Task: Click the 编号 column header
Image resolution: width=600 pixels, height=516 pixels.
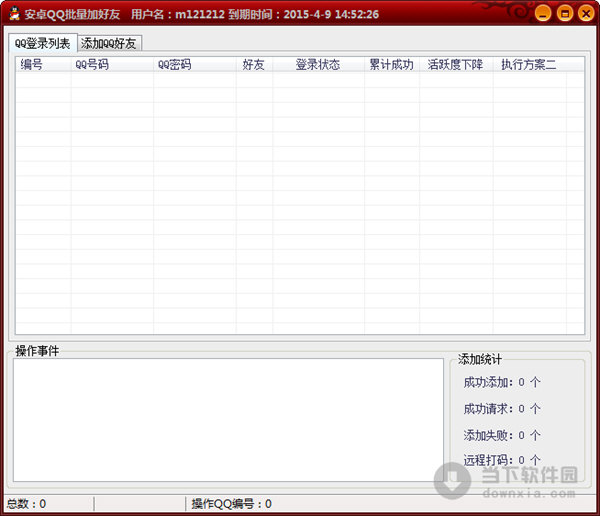Action: pos(43,64)
